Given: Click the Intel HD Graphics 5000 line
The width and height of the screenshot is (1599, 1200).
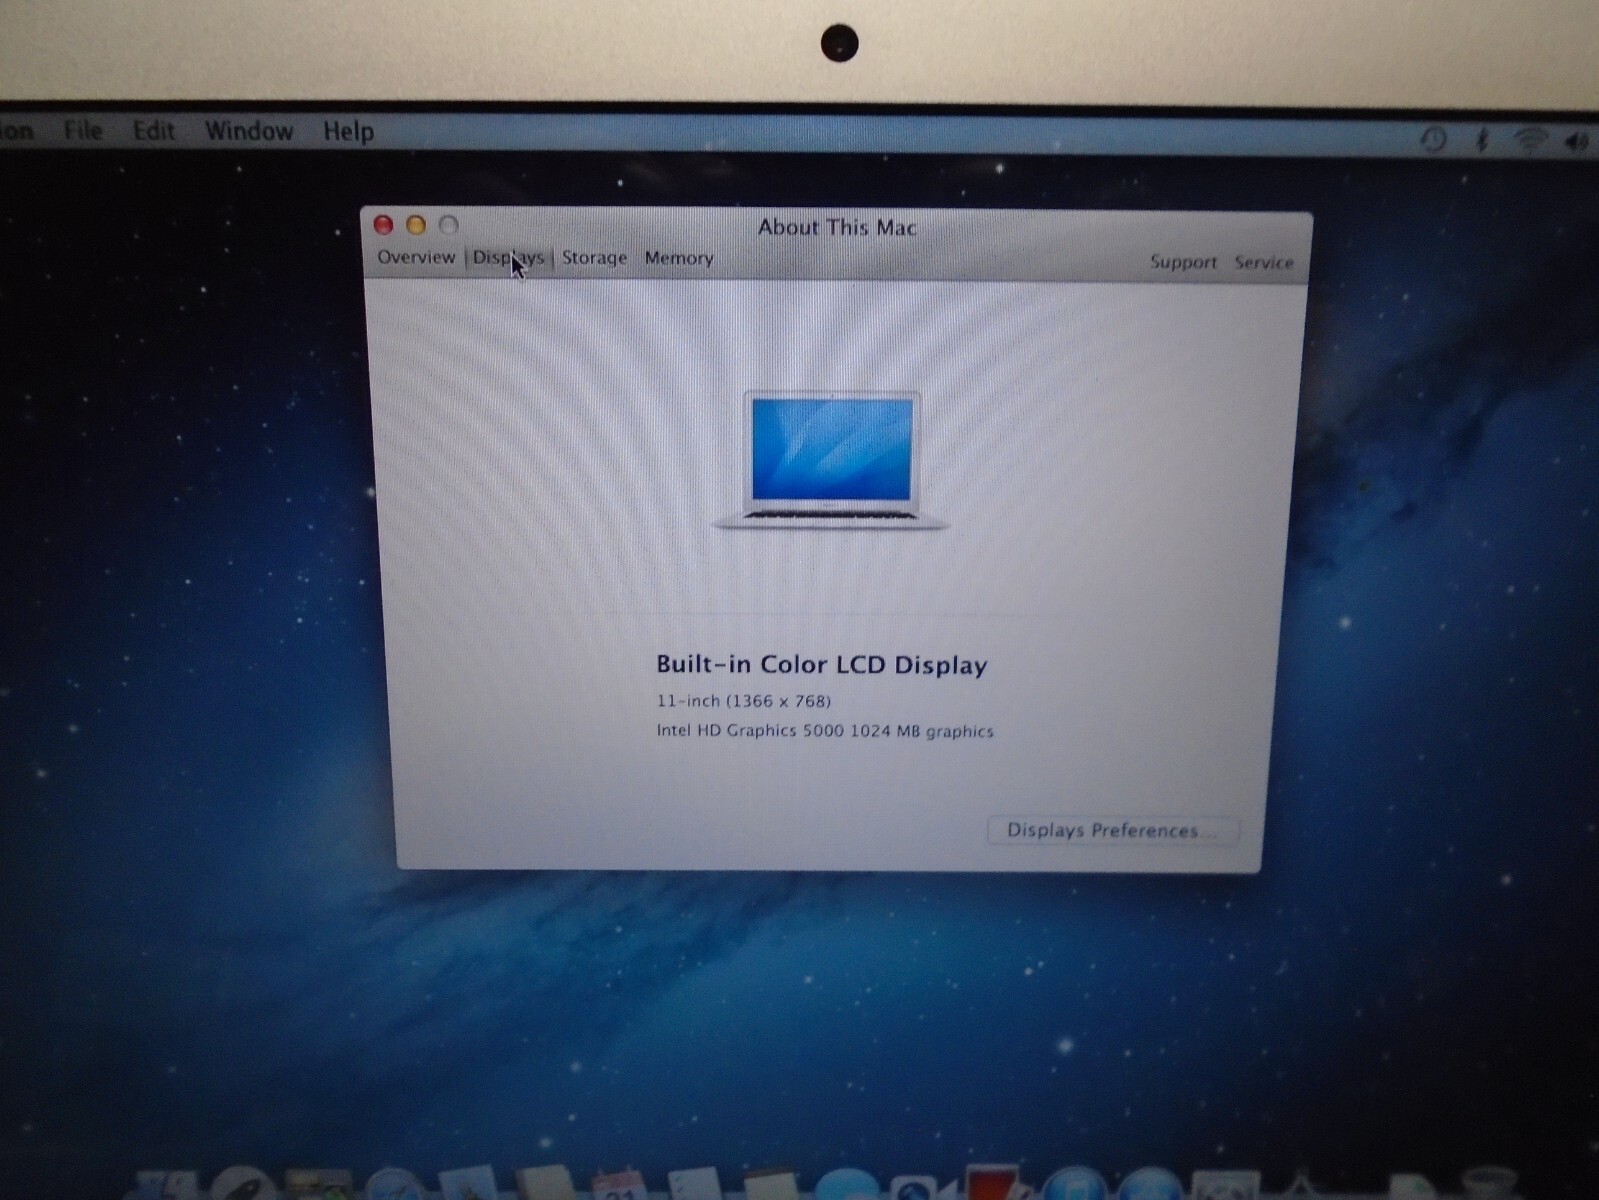Looking at the screenshot, I should point(825,731).
